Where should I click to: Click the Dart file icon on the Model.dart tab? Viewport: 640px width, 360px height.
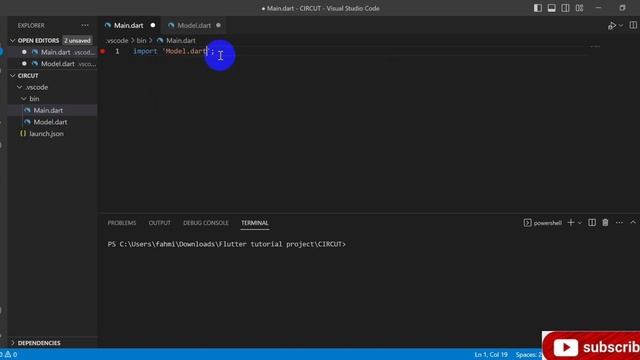171,25
